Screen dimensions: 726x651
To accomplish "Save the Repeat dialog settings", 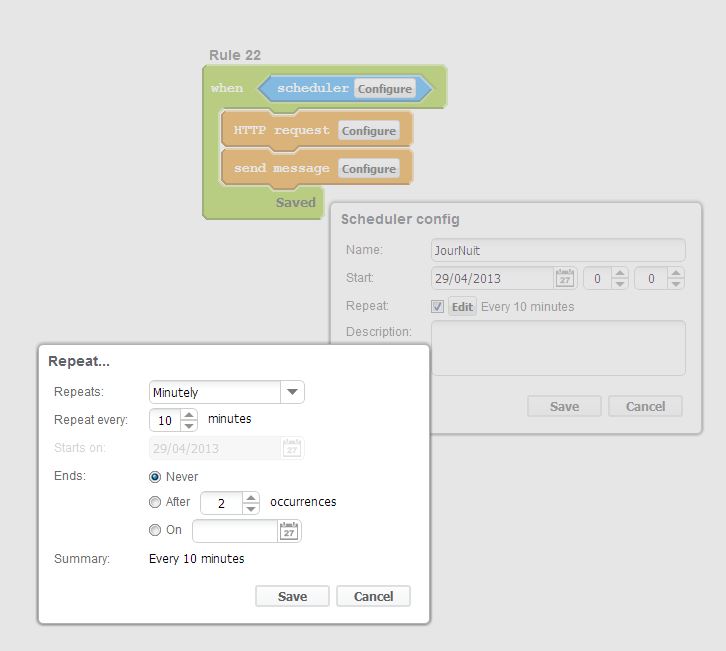I will point(292,596).
